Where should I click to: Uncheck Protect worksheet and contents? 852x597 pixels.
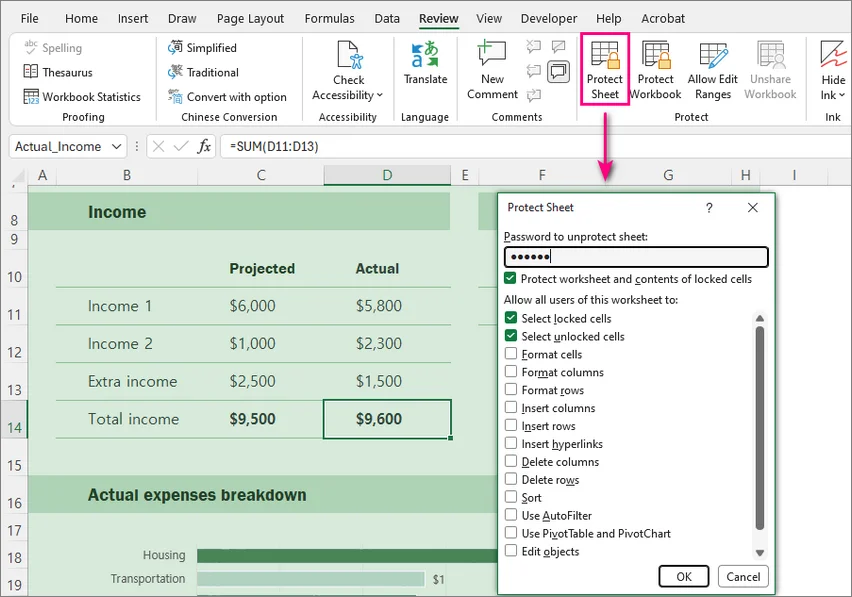[x=510, y=278]
